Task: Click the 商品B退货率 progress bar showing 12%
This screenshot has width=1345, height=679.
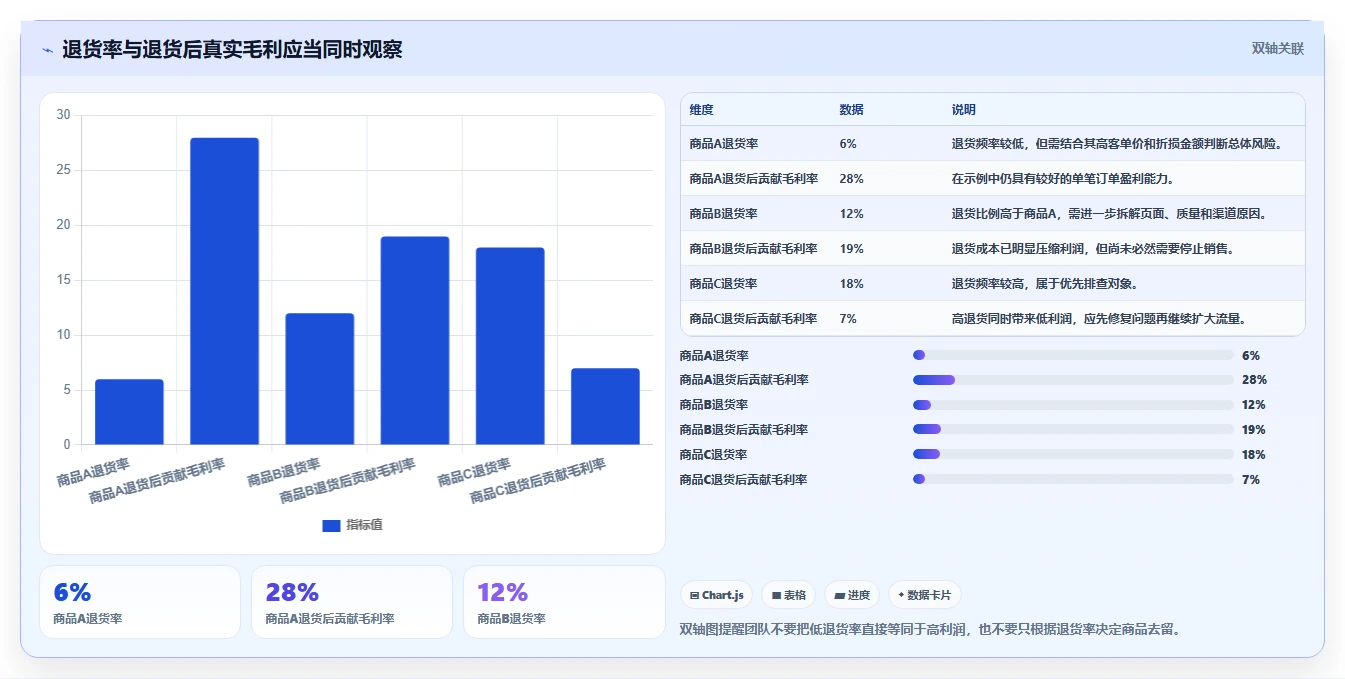Action: click(1073, 405)
